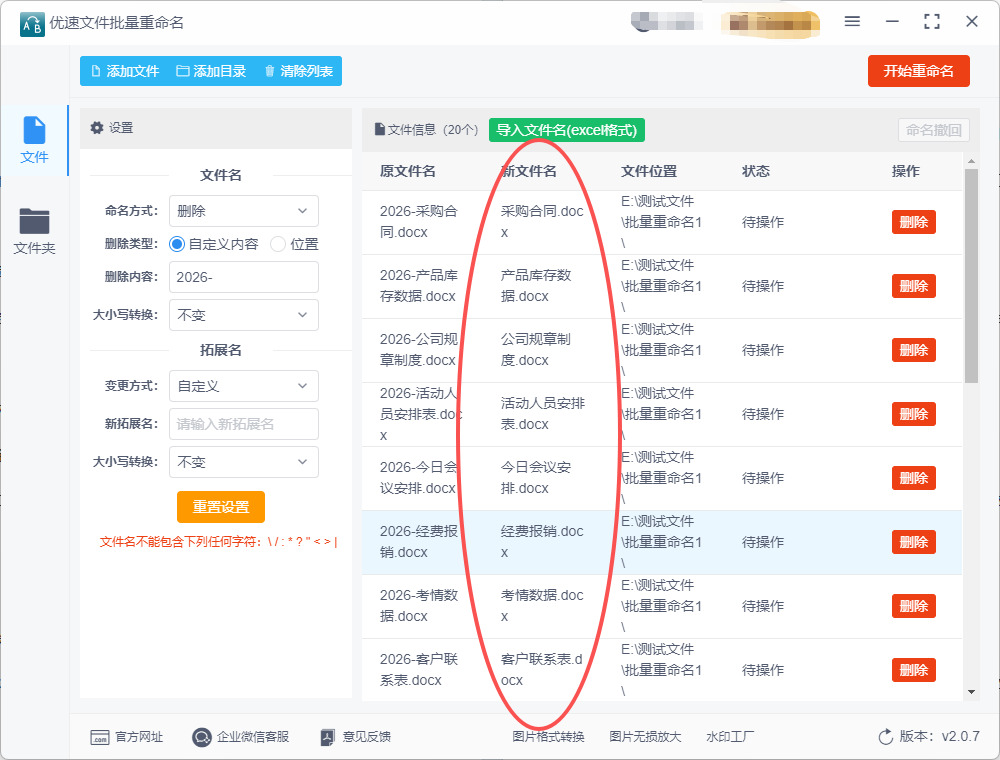The height and width of the screenshot is (760, 1000).
Task: Click the 意见反馈 feedback icon
Action: point(327,737)
